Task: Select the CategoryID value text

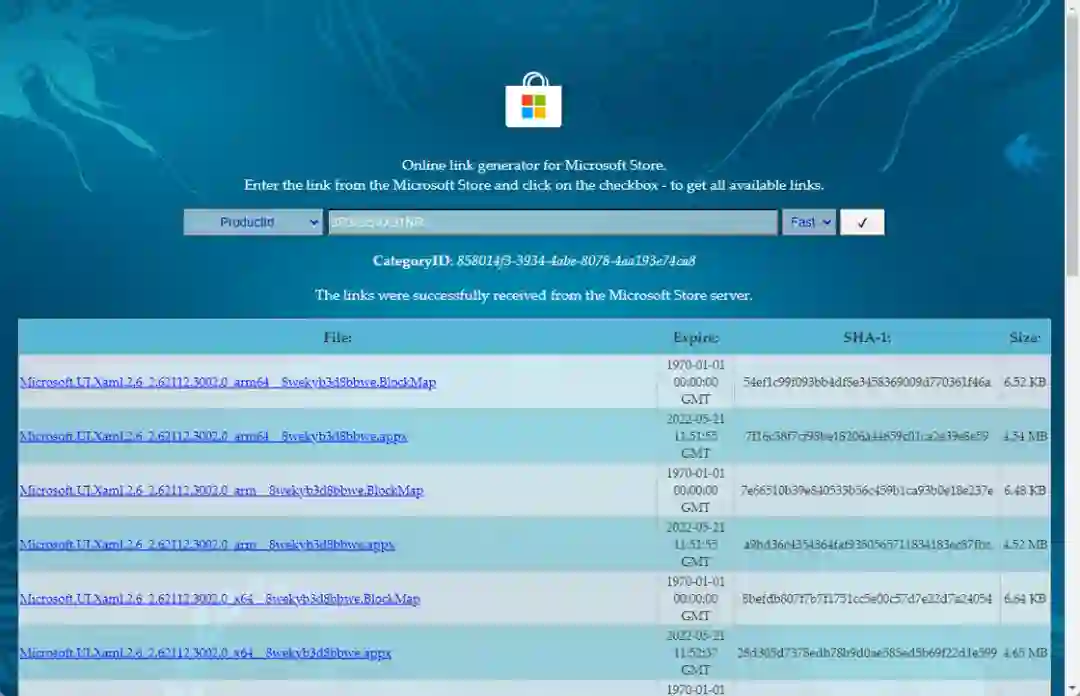Action: (576, 261)
